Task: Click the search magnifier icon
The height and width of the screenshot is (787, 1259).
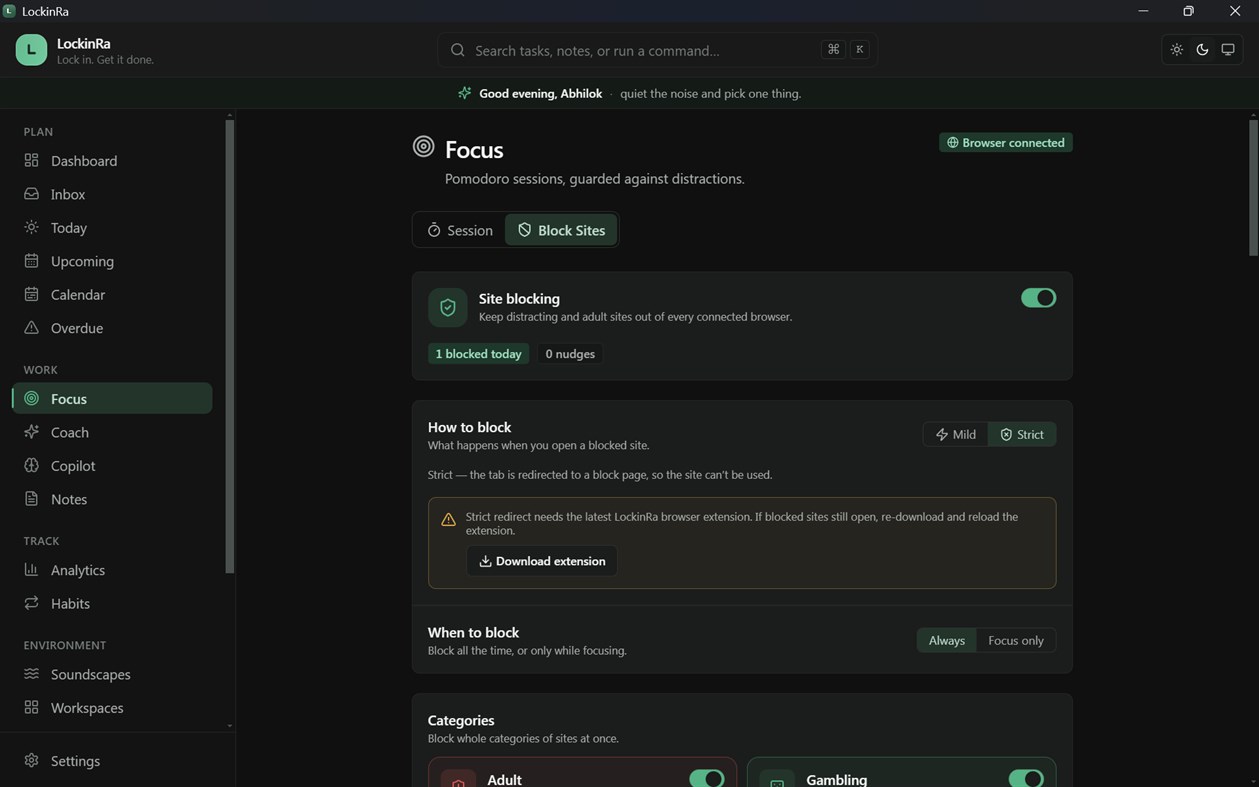Action: coord(457,50)
